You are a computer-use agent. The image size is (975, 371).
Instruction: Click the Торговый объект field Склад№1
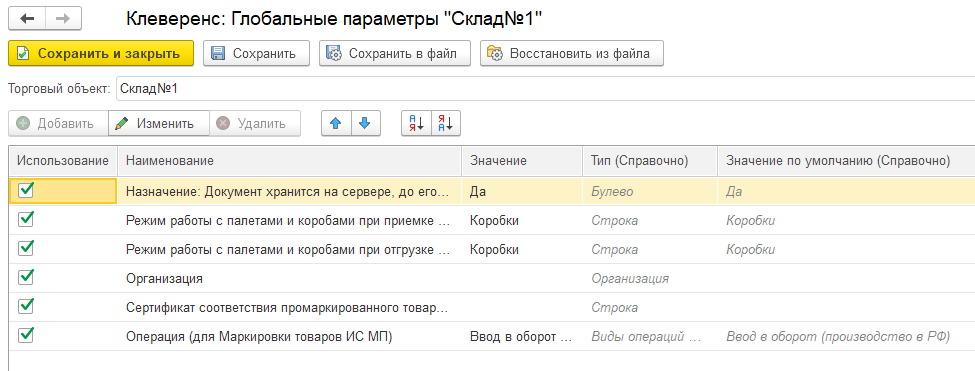pyautogui.click(x=545, y=89)
